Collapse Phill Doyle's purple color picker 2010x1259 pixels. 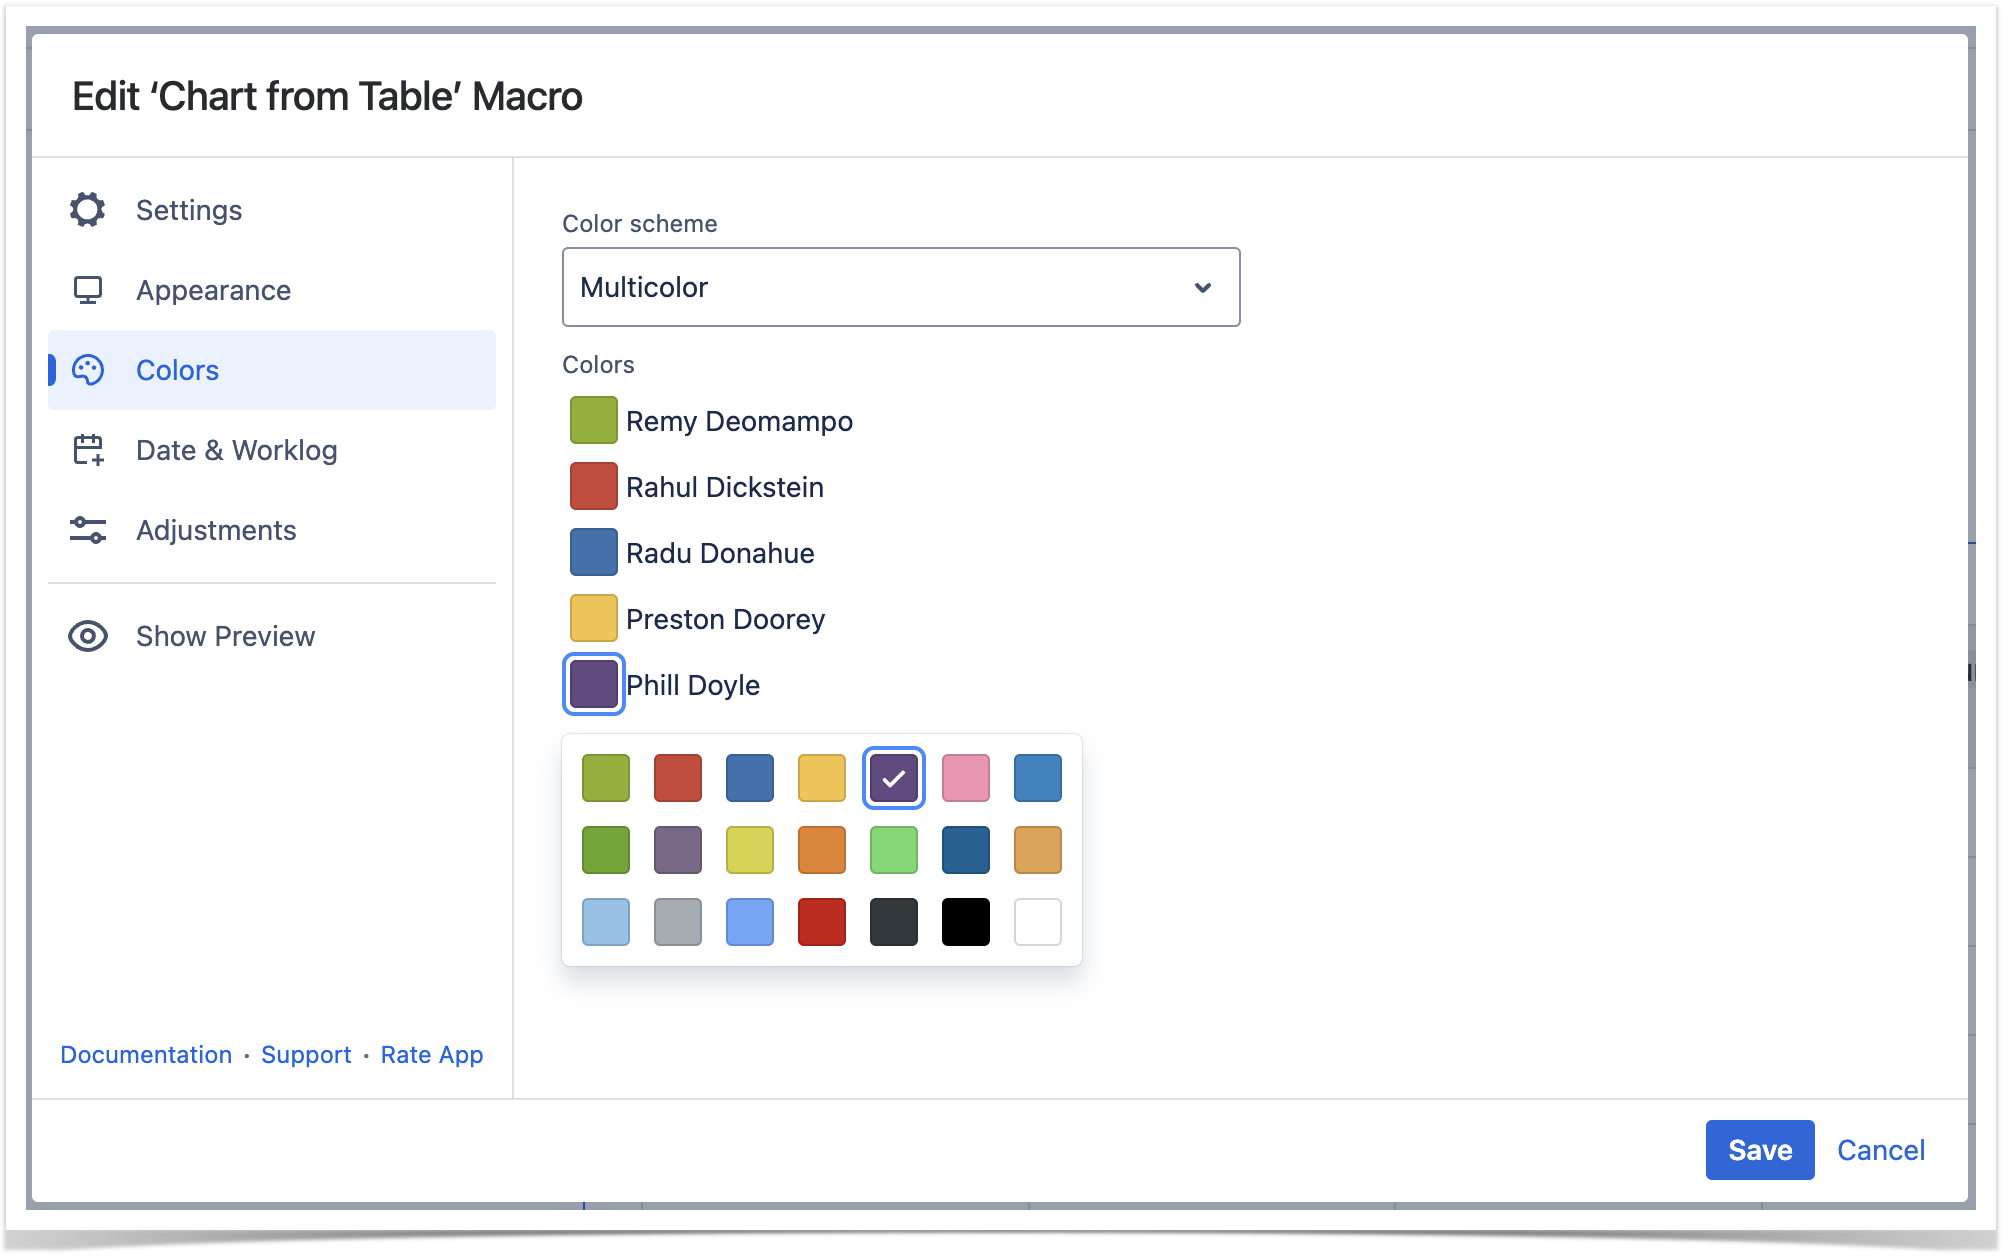click(x=593, y=684)
